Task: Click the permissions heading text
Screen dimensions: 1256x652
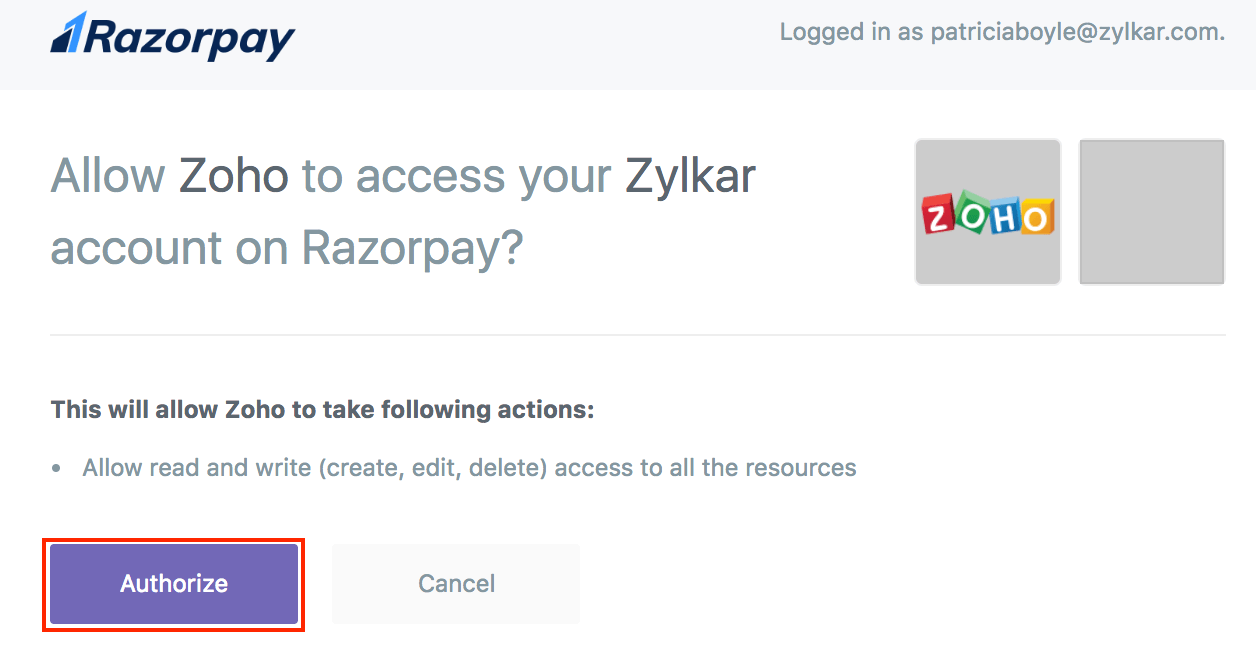Action: click(x=322, y=409)
